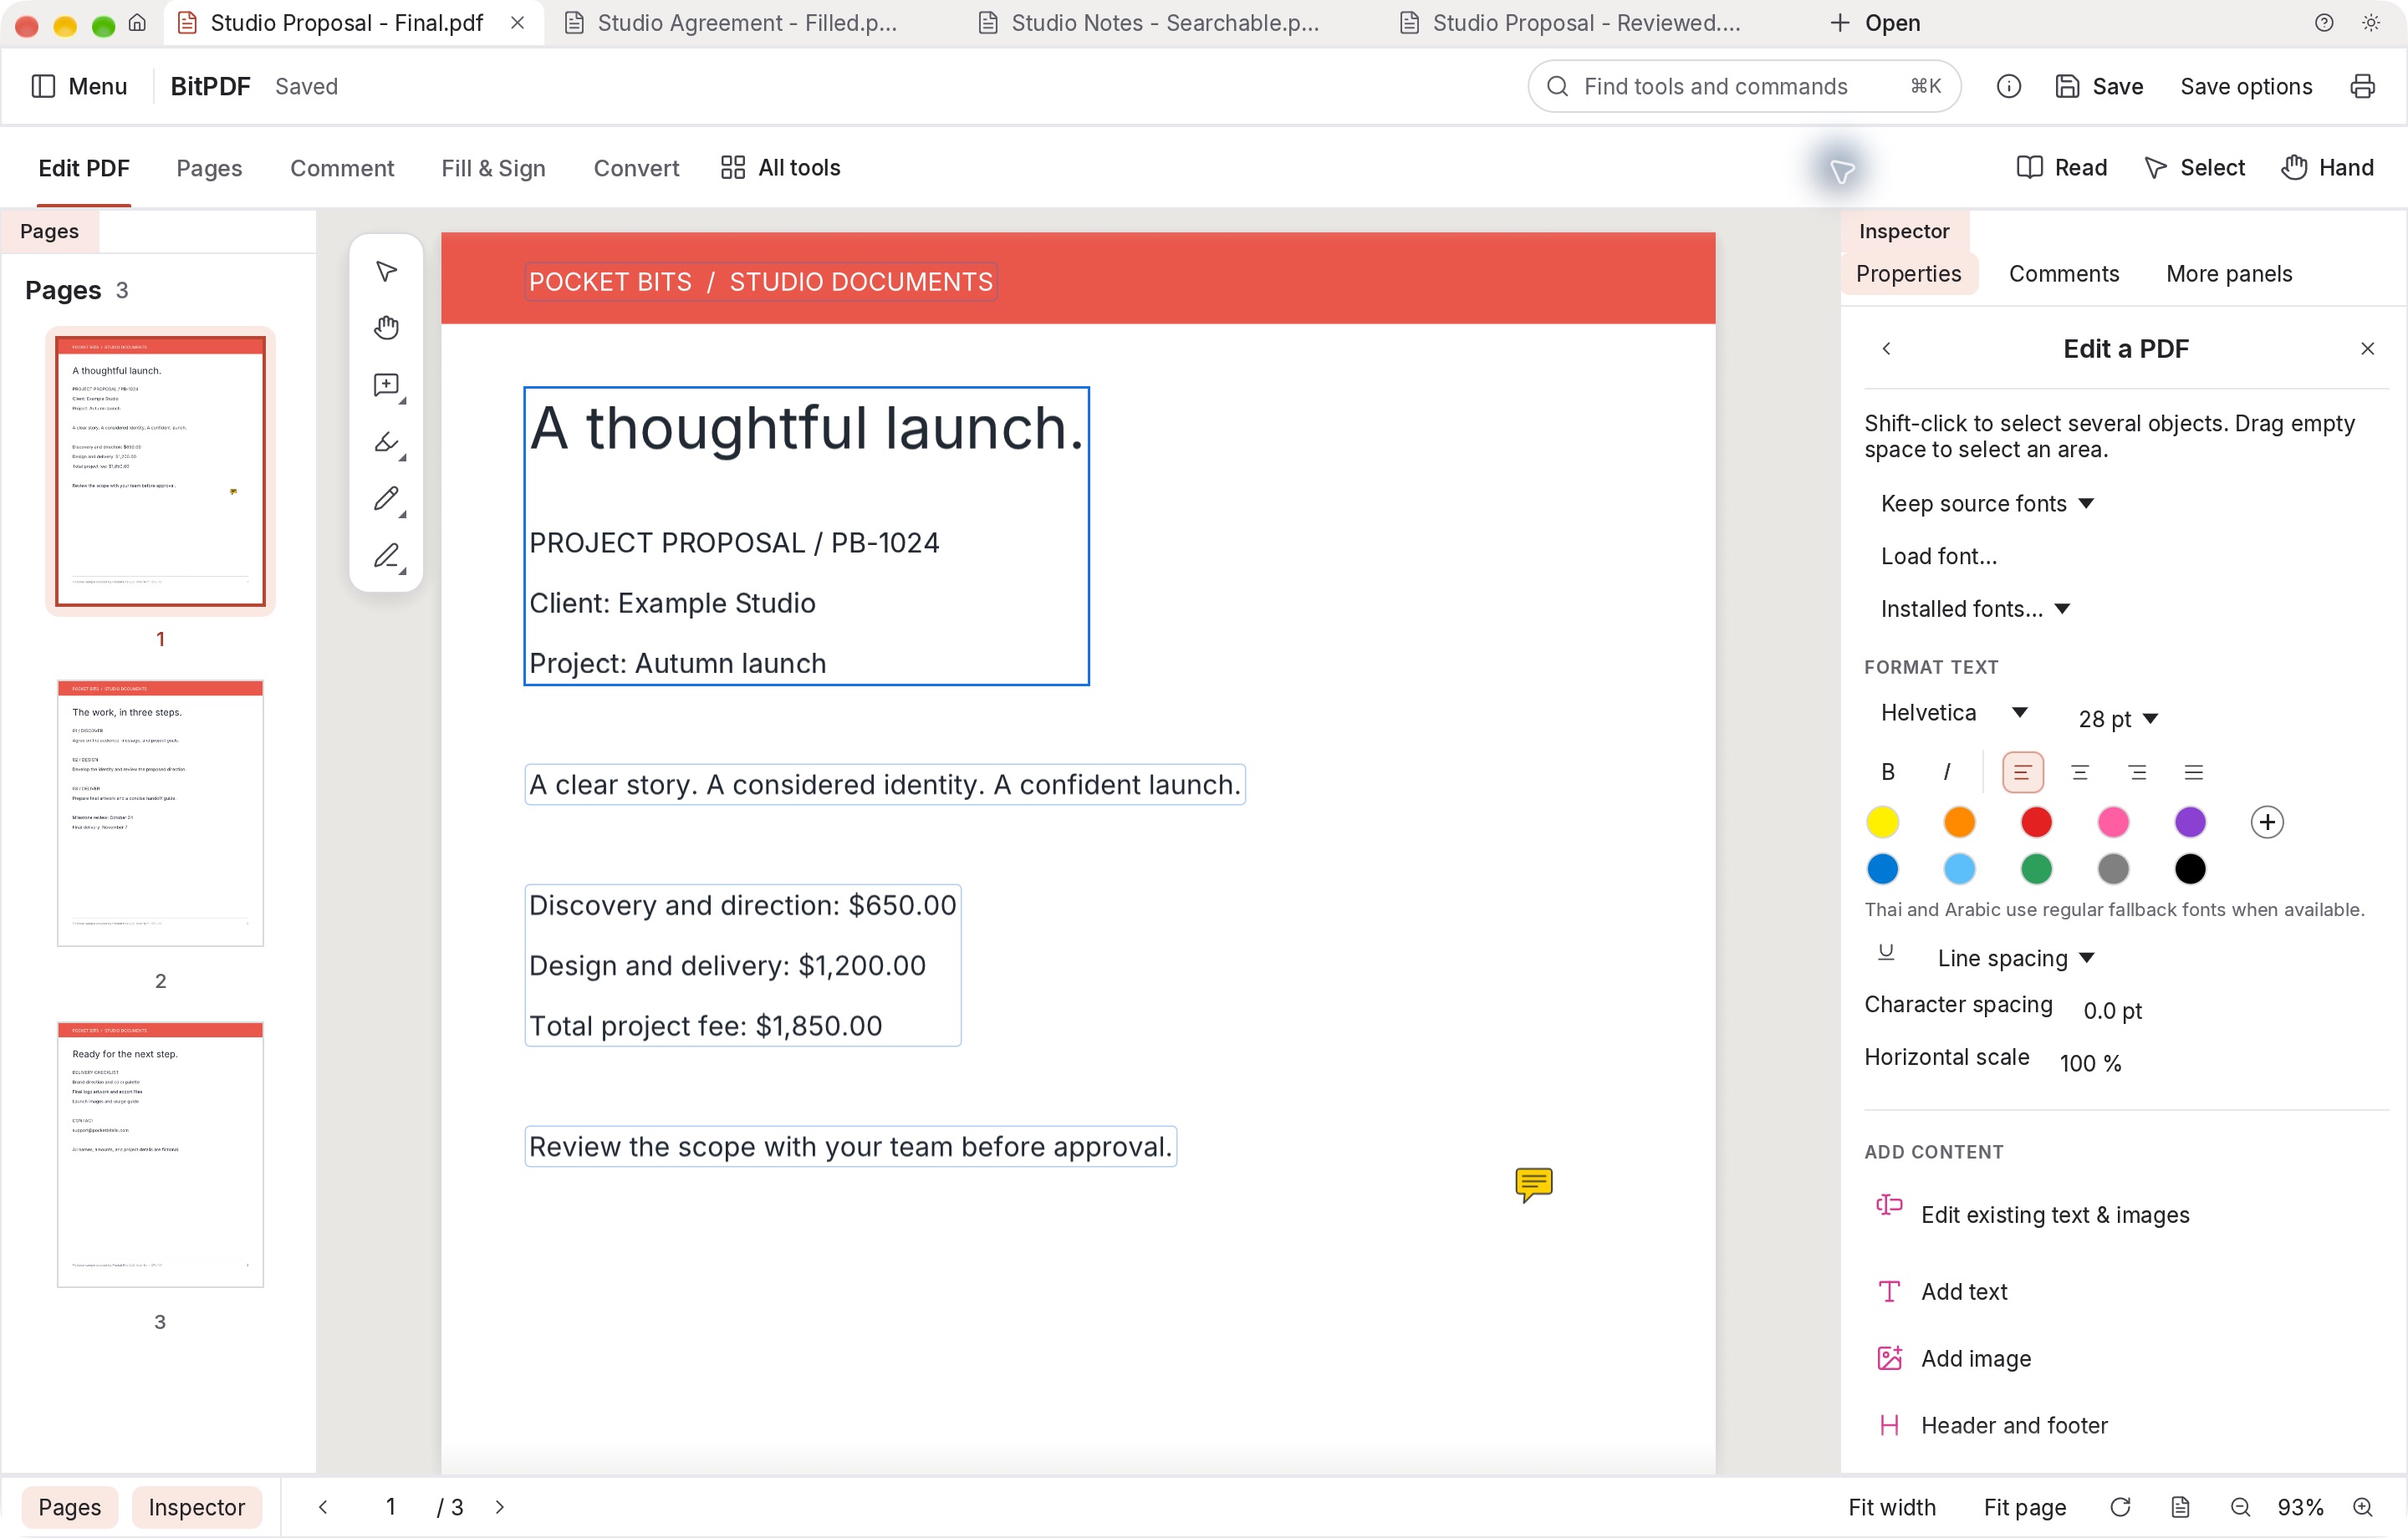Select the signature pen tool
The height and width of the screenshot is (1538, 2408).
click(x=386, y=556)
